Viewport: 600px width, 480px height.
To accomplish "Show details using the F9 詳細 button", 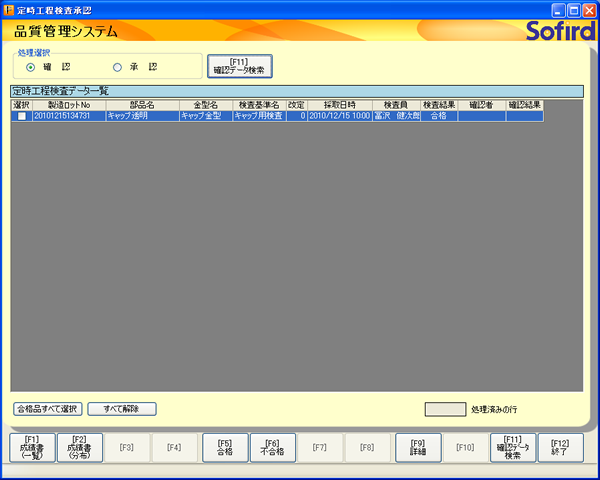I will (x=418, y=446).
